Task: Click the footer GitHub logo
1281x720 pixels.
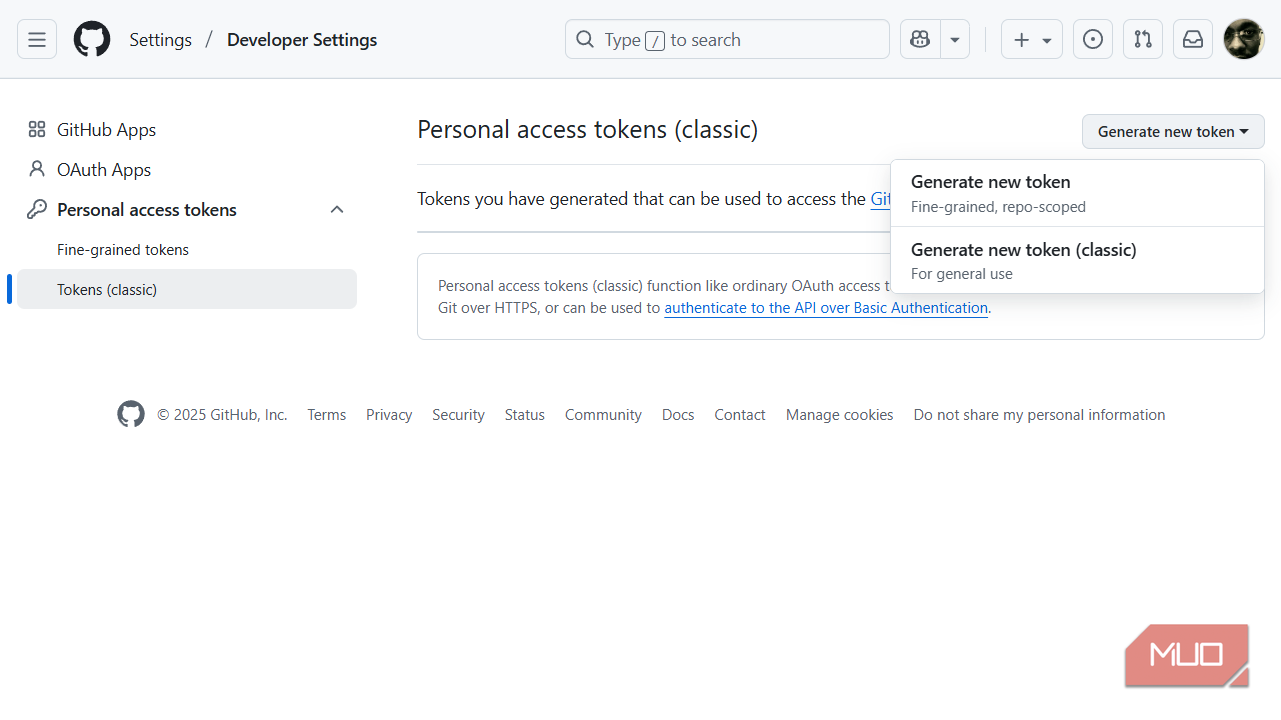Action: pos(131,414)
